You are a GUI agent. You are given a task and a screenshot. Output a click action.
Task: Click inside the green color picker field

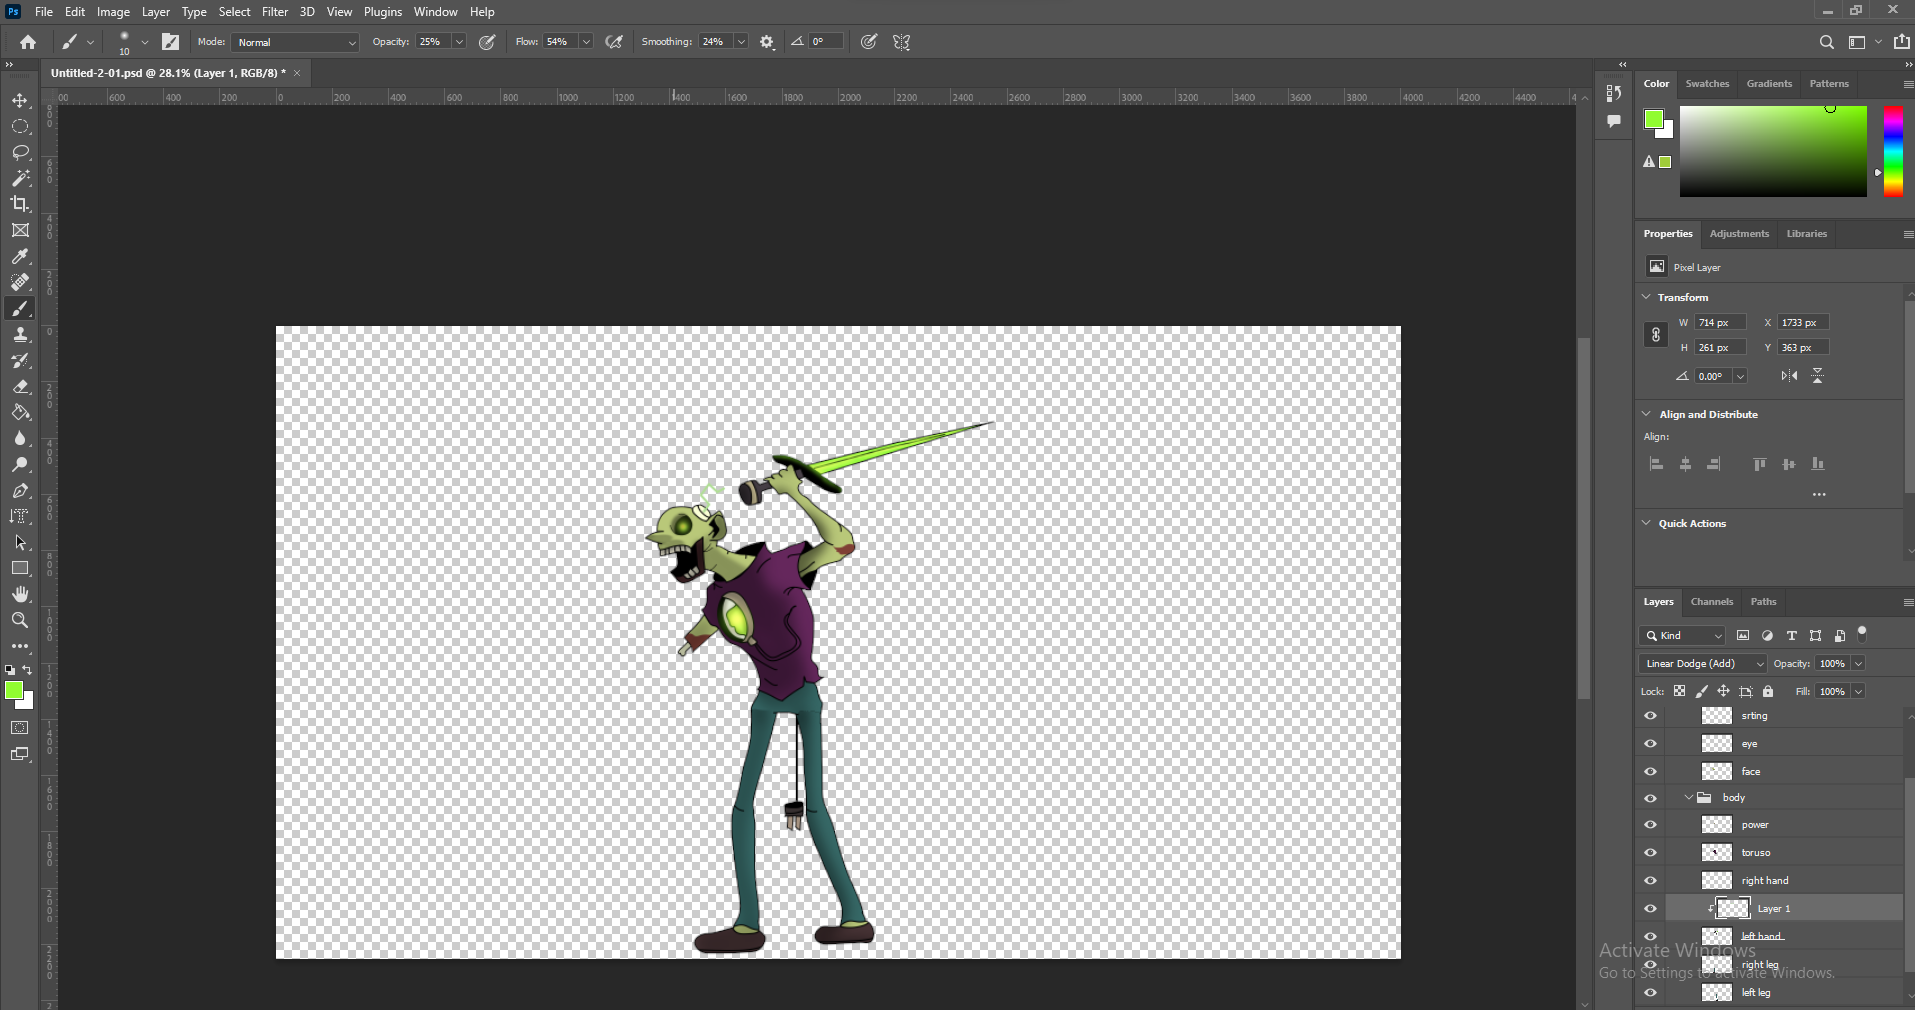point(1773,151)
